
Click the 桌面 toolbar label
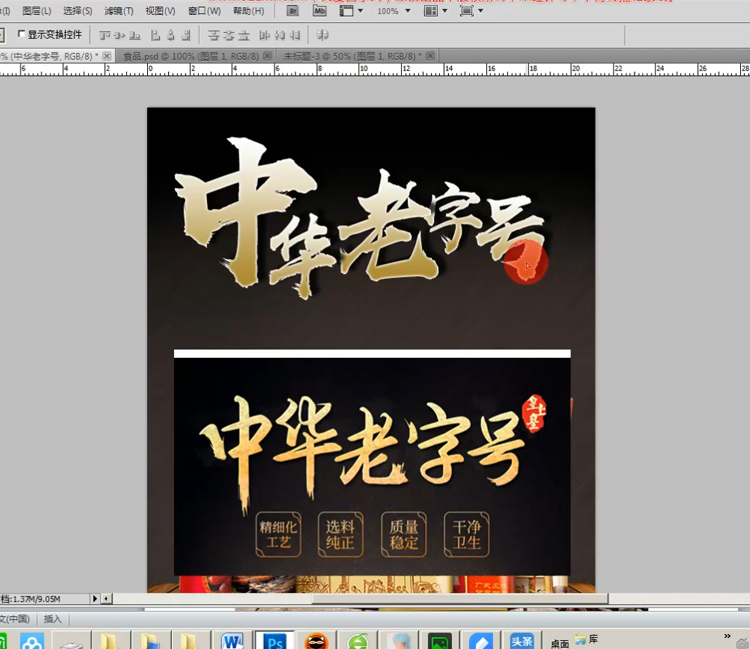coord(560,644)
